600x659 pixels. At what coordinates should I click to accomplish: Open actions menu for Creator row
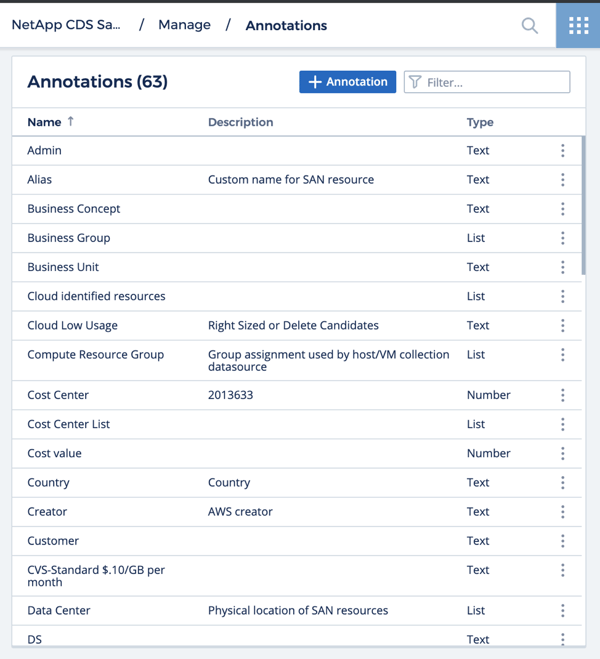coord(562,511)
